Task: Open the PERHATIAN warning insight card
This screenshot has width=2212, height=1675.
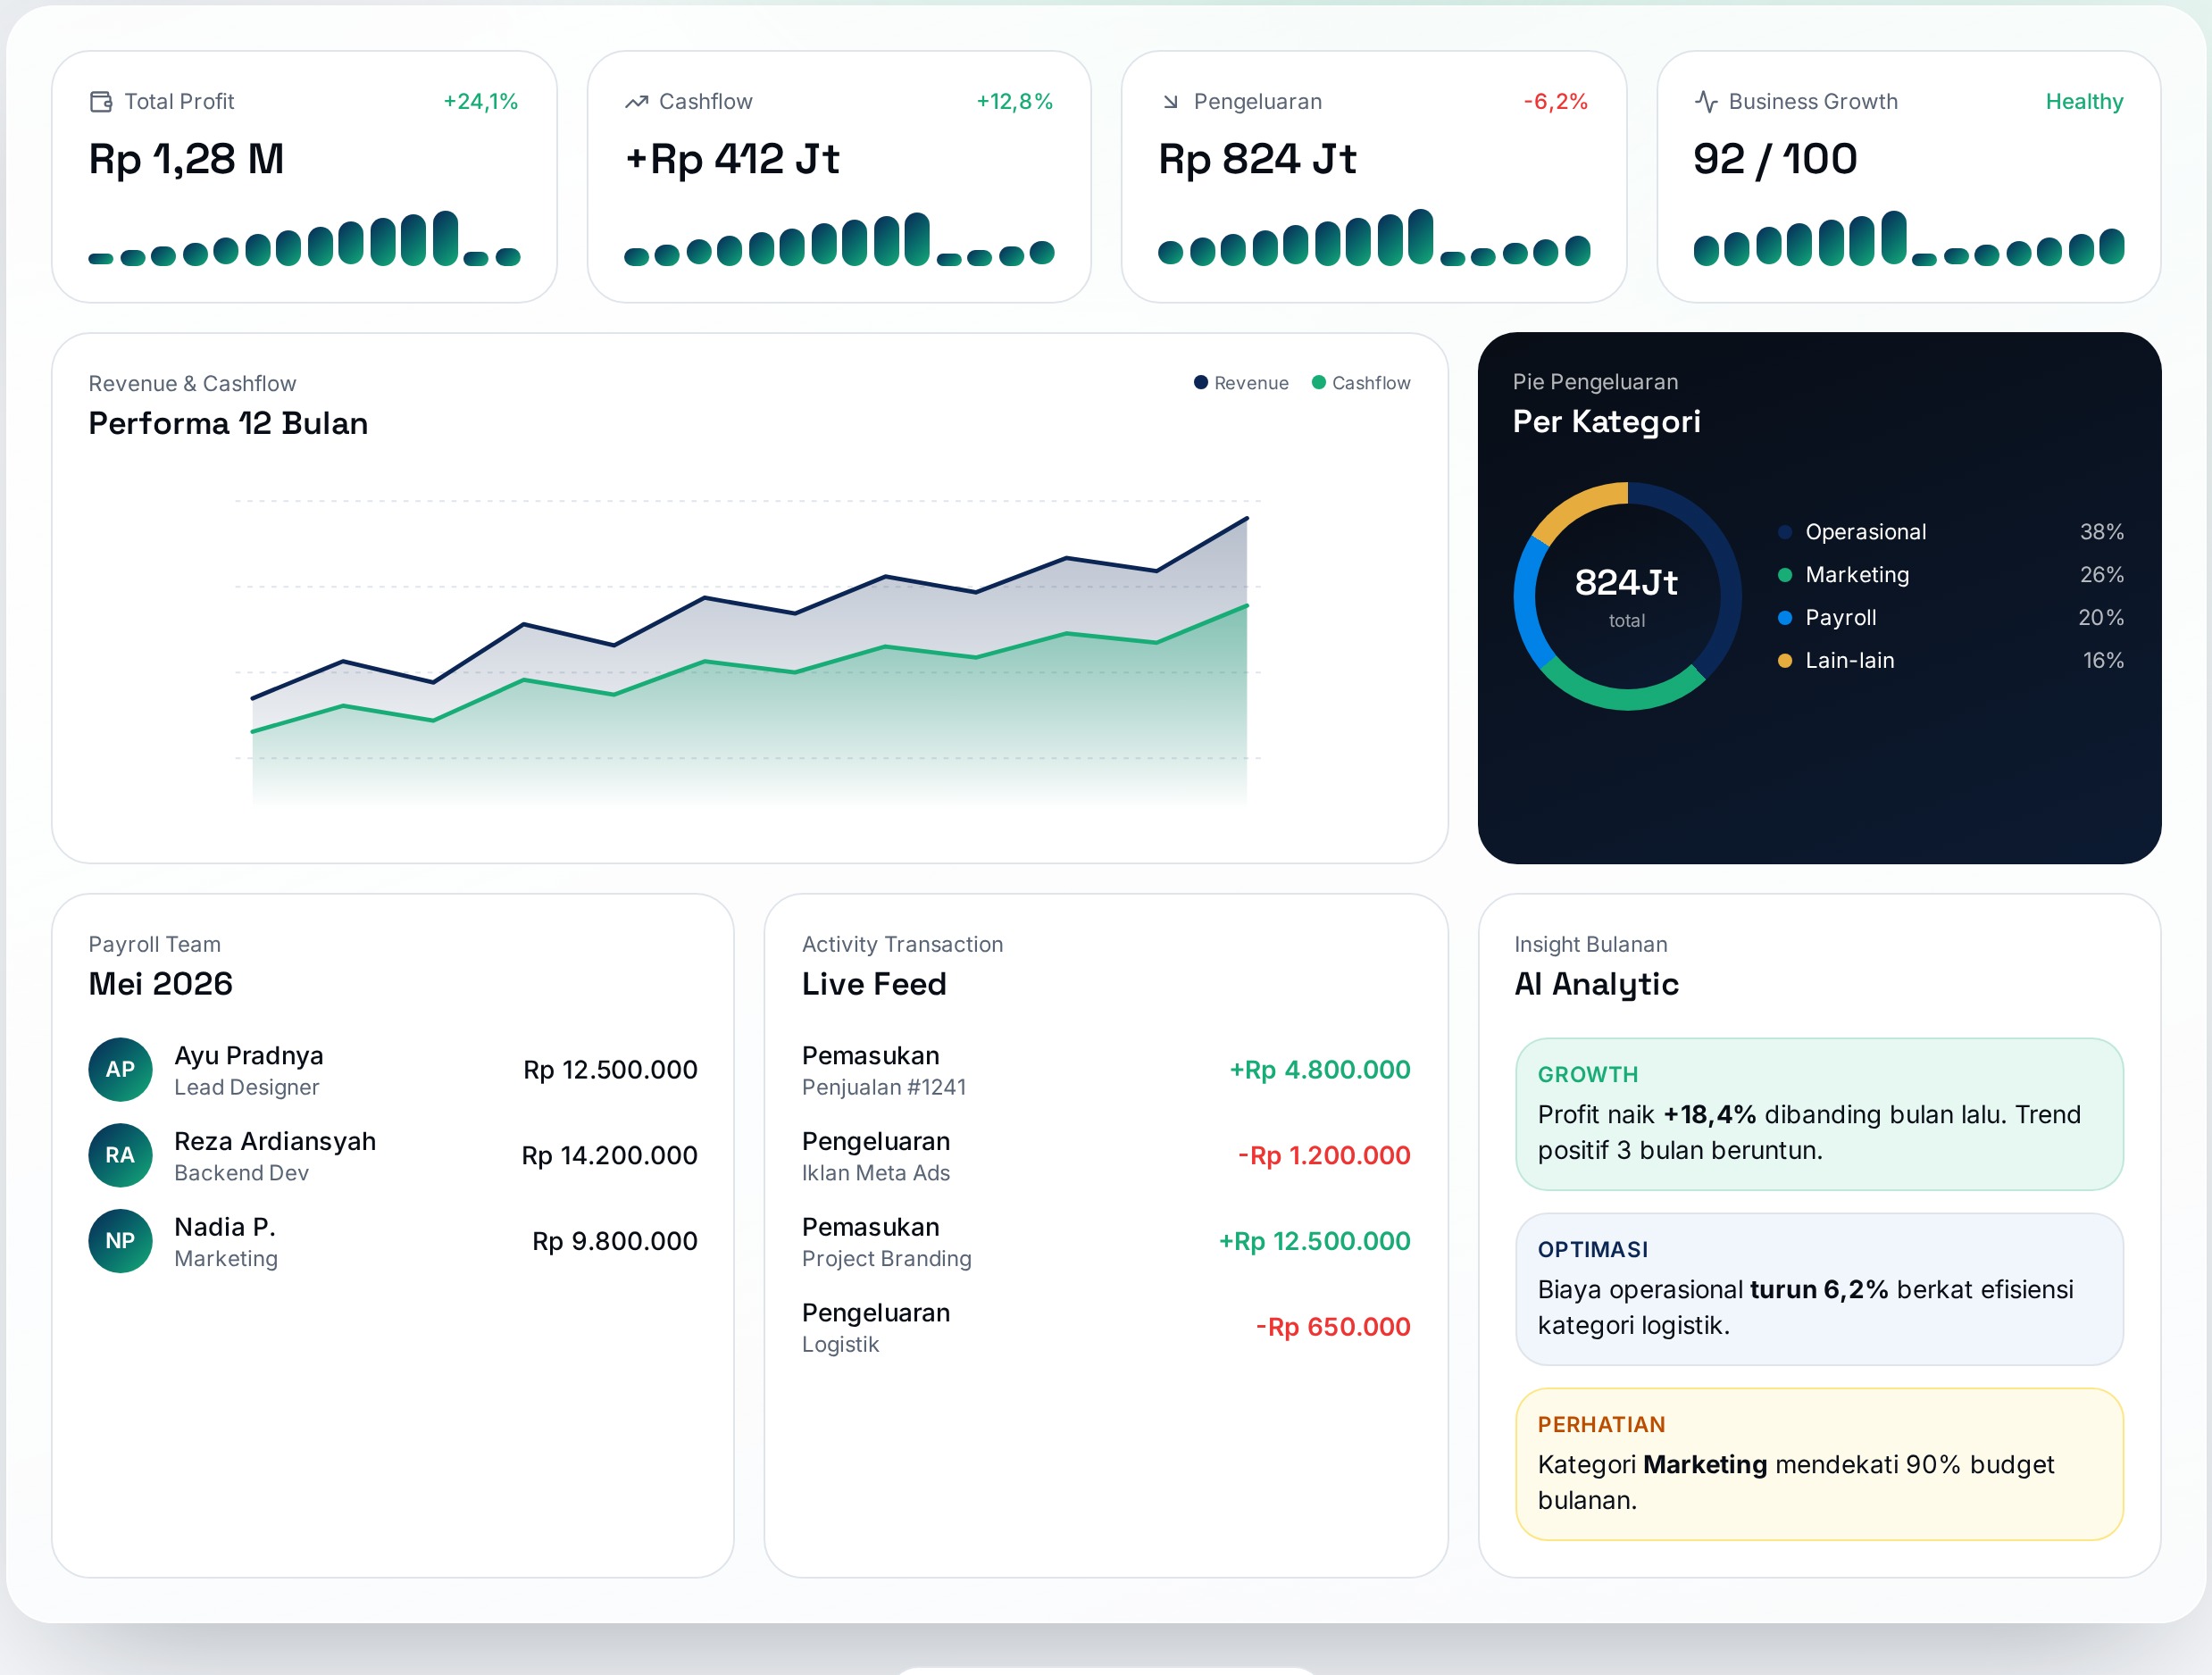Action: [x=1819, y=1464]
